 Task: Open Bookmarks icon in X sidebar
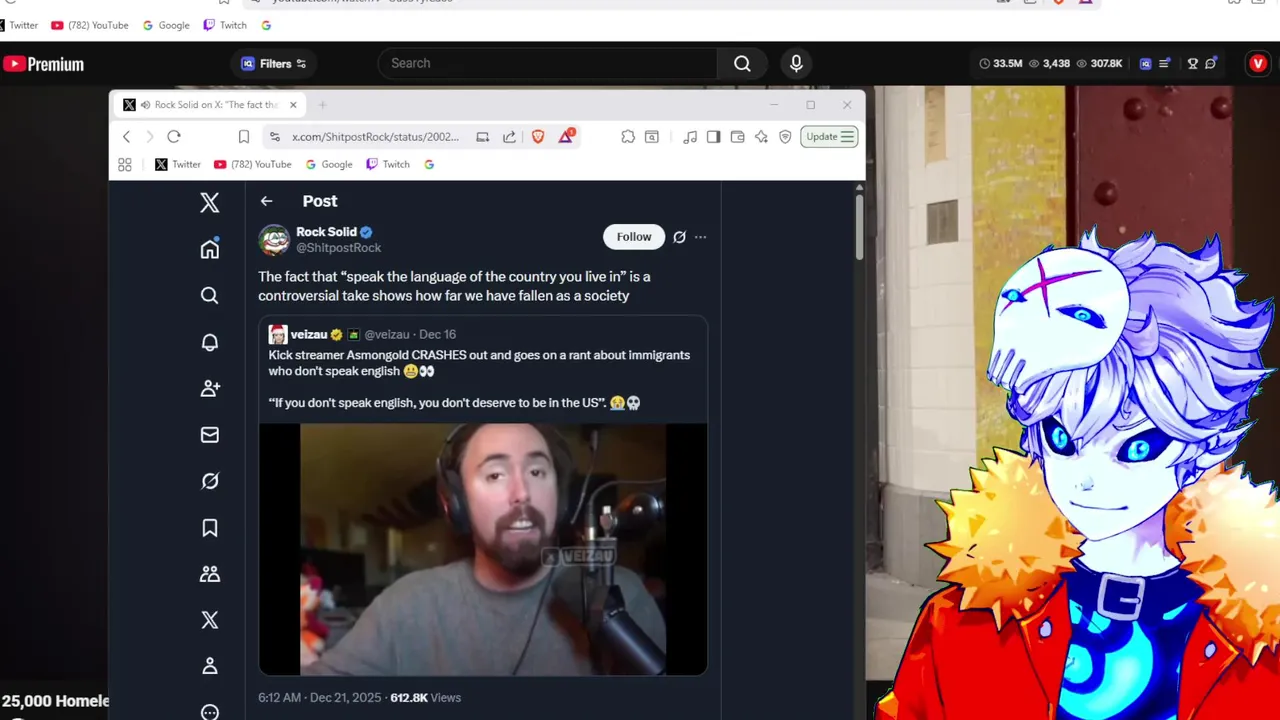tap(209, 527)
